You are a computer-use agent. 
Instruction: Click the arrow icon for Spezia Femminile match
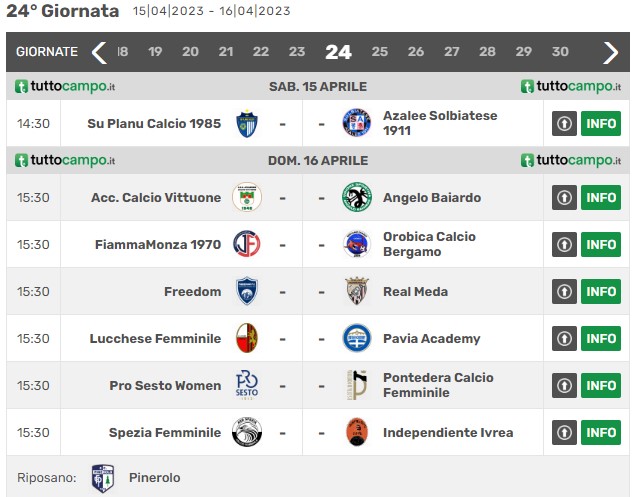click(x=564, y=433)
